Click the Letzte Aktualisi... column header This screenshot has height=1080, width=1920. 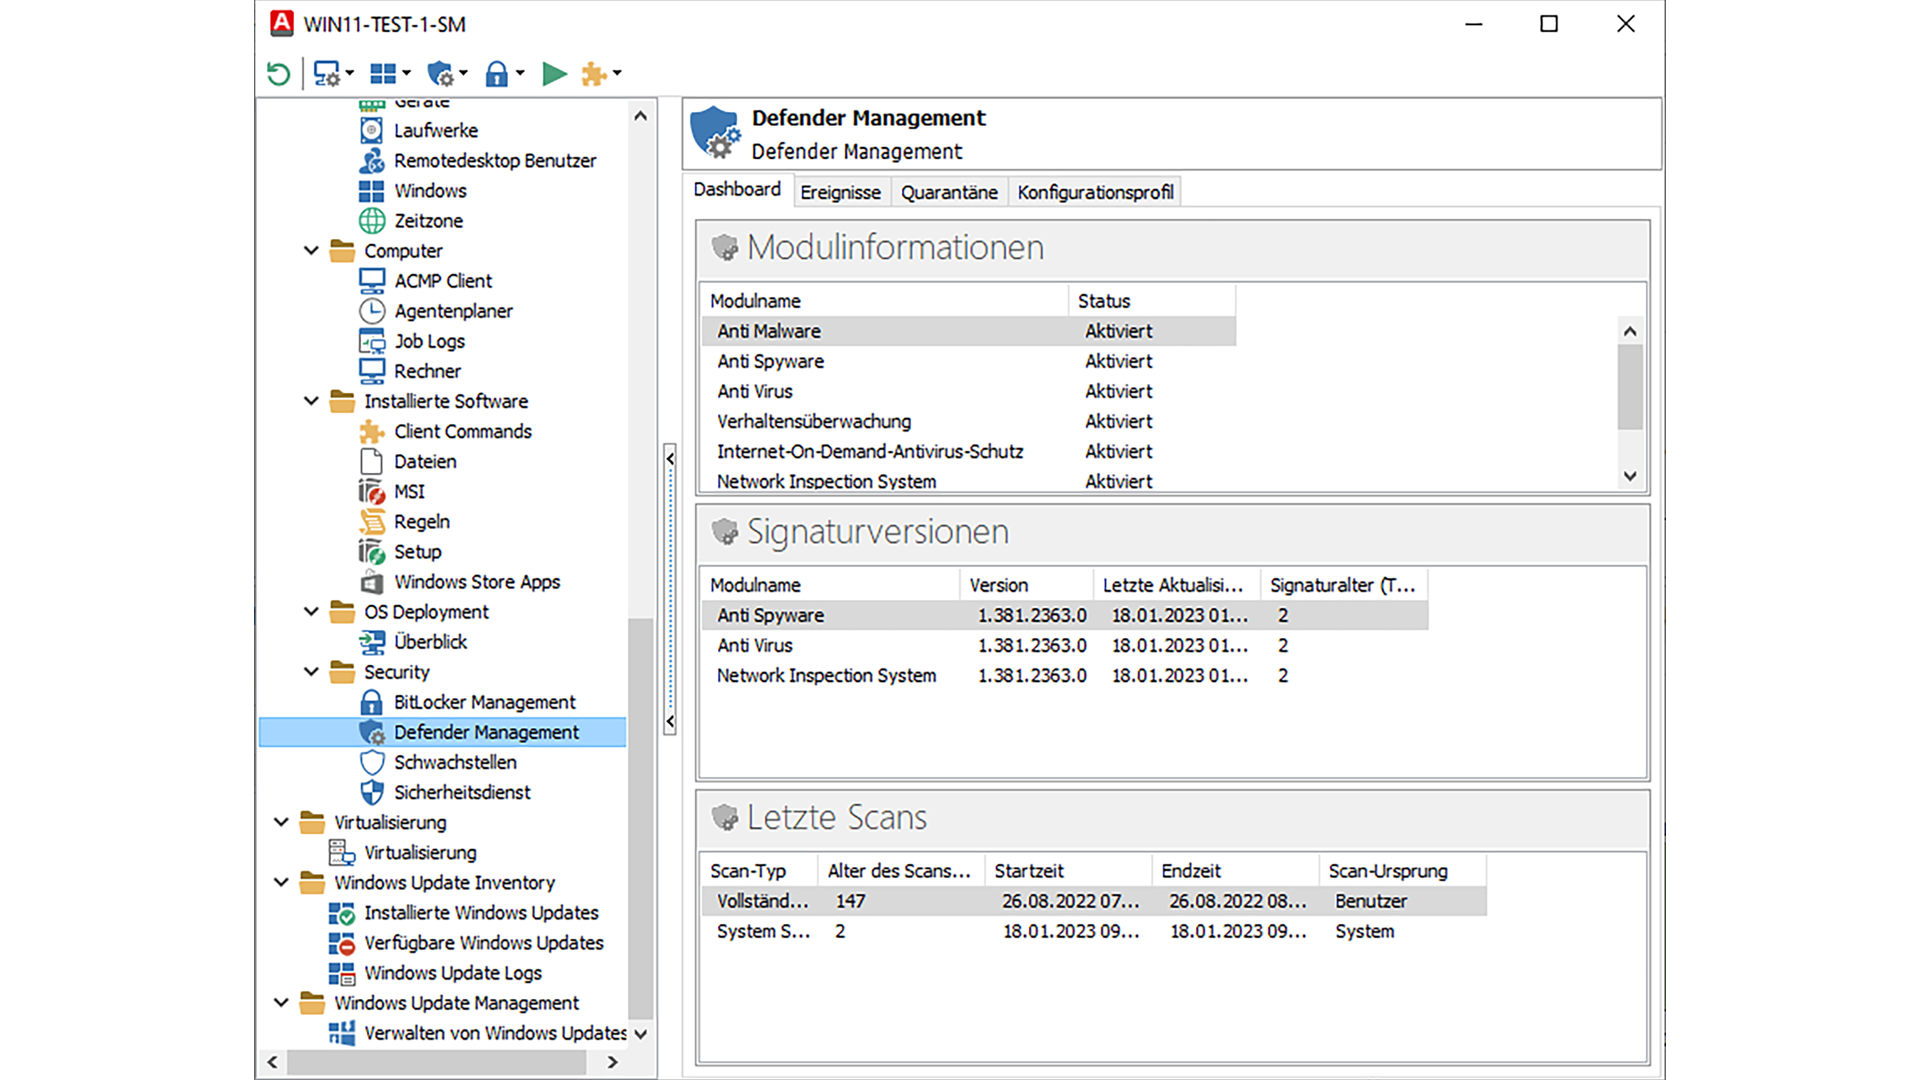[1177, 585]
